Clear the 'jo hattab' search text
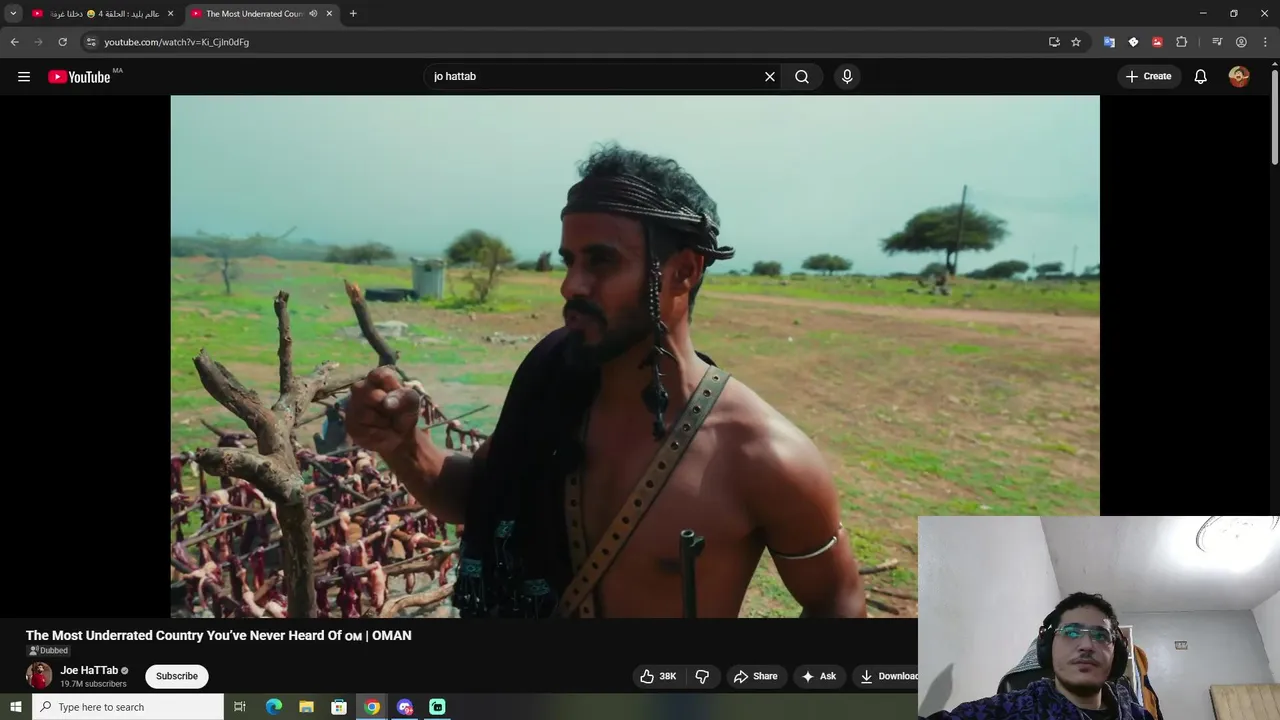Image resolution: width=1280 pixels, height=720 pixels. (770, 77)
